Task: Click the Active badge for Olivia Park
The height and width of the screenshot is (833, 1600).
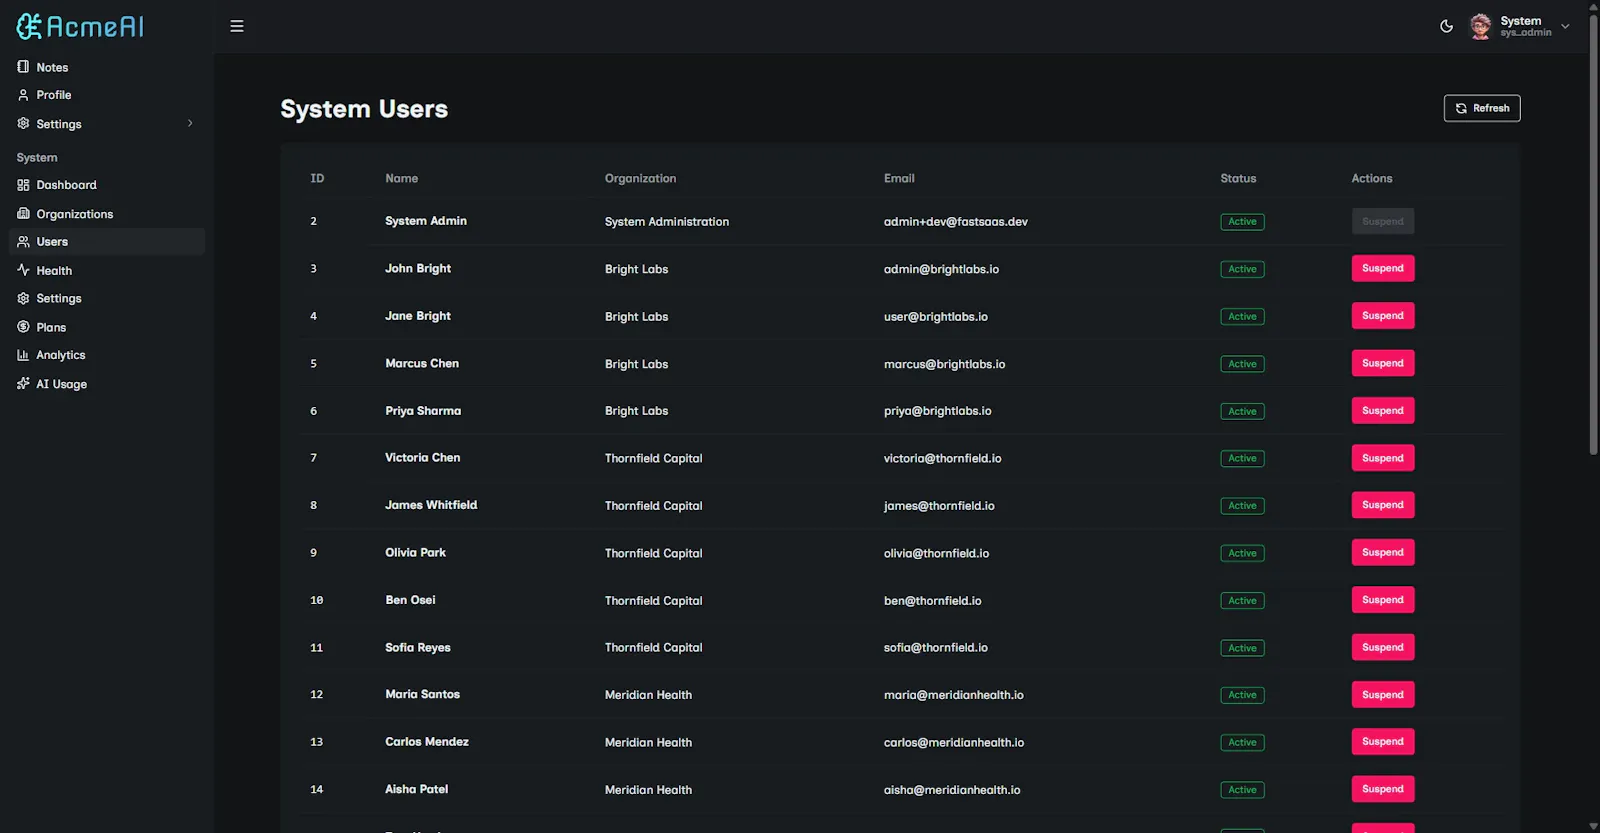Action: coord(1242,553)
